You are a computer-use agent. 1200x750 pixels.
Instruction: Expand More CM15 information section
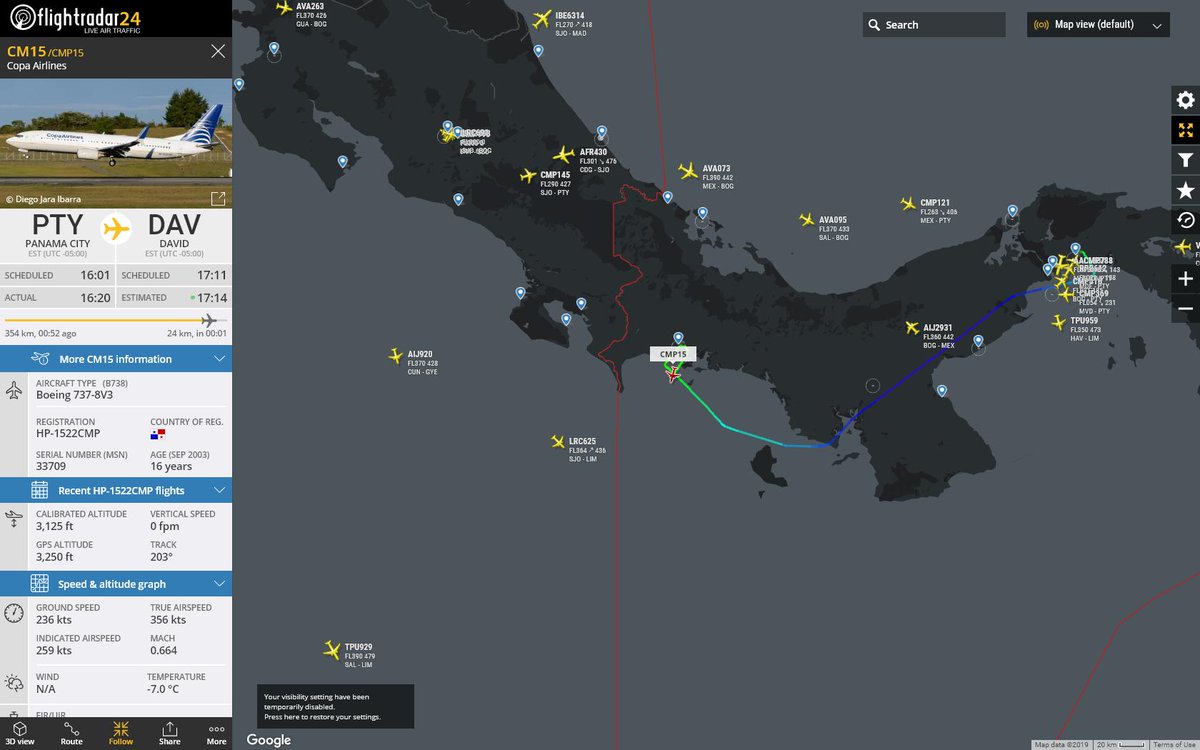(116, 359)
